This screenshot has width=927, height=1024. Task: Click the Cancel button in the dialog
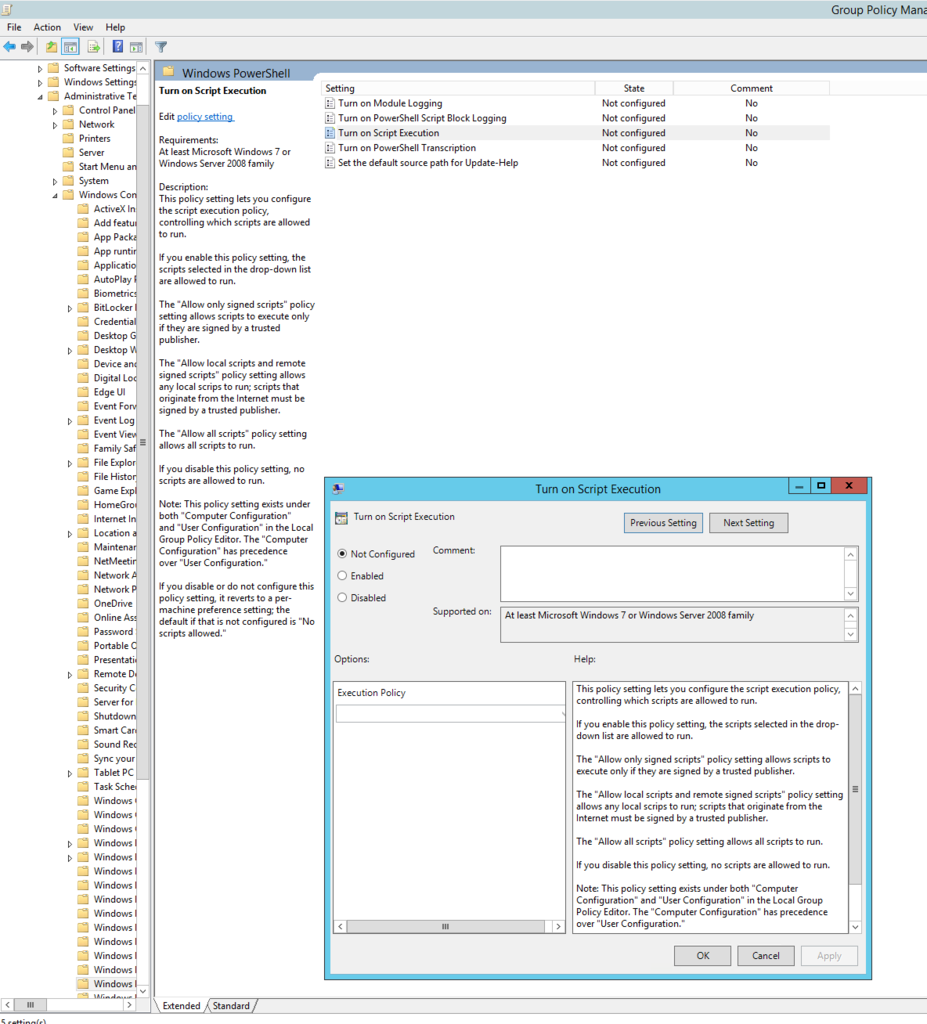pyautogui.click(x=766, y=955)
